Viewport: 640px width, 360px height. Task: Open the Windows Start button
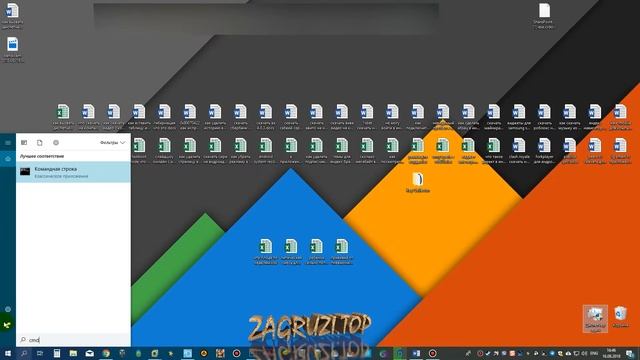[8, 353]
